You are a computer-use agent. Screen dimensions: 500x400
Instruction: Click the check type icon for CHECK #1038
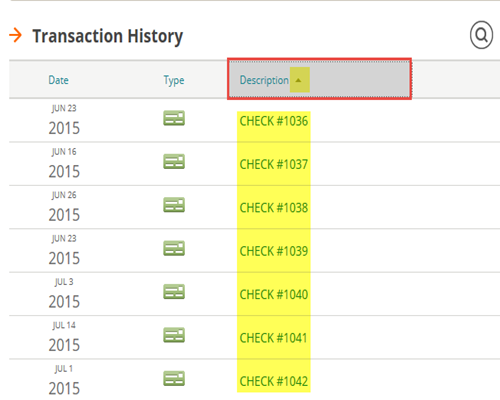174,205
